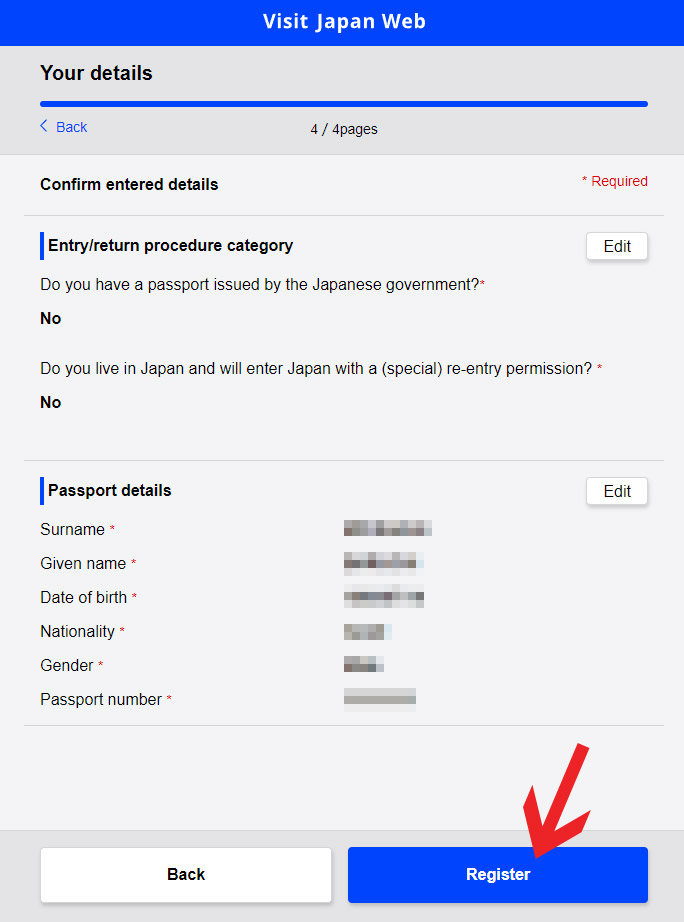
Task: Click the blurred Passport number value
Action: [380, 698]
